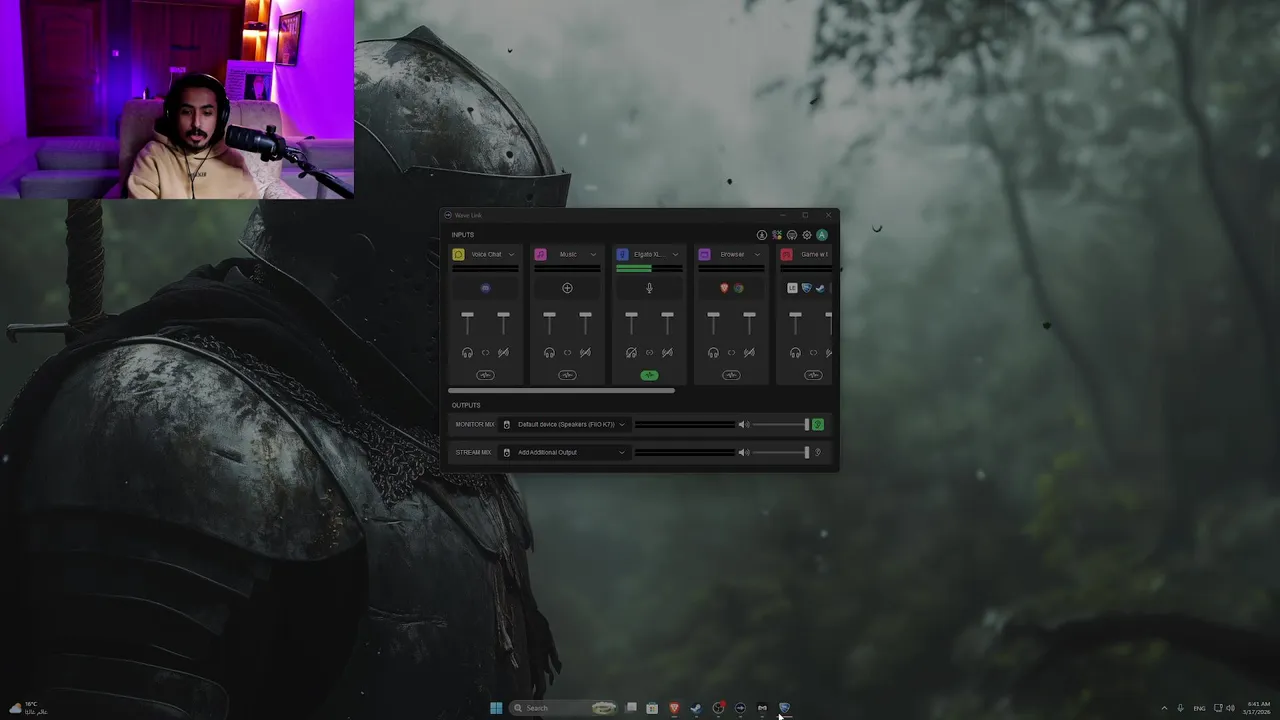This screenshot has height=720, width=1280.
Task: Mute Music in monitor mix (headphones)
Action: tap(549, 352)
